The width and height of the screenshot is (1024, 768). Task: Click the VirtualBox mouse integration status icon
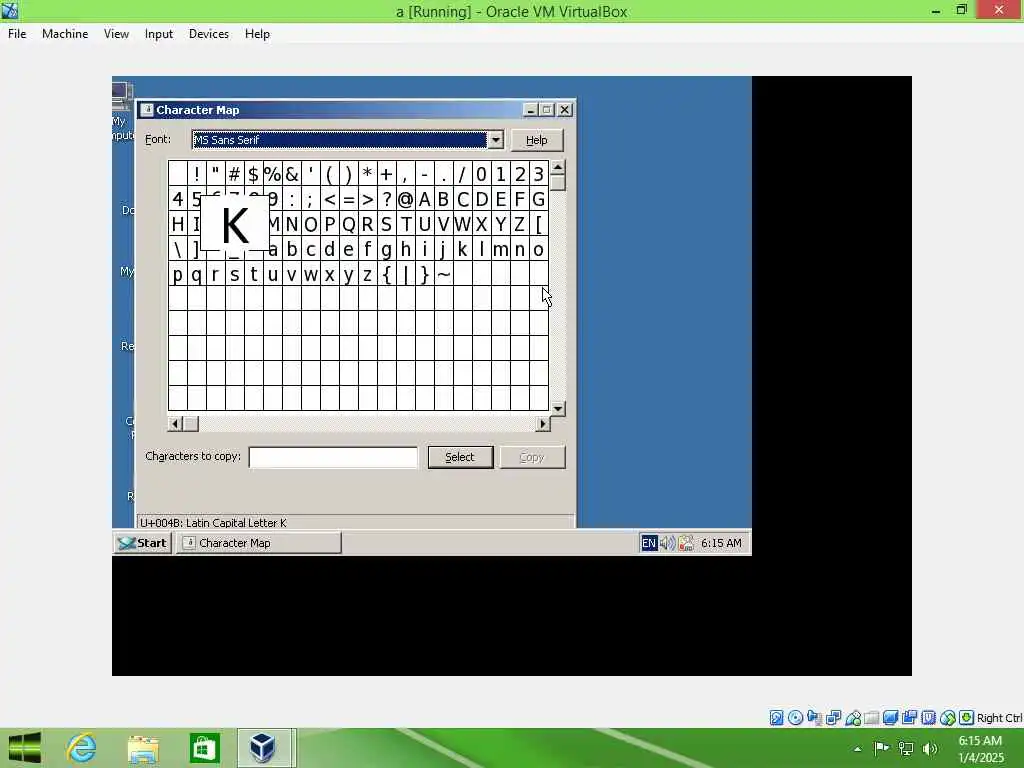click(x=948, y=718)
